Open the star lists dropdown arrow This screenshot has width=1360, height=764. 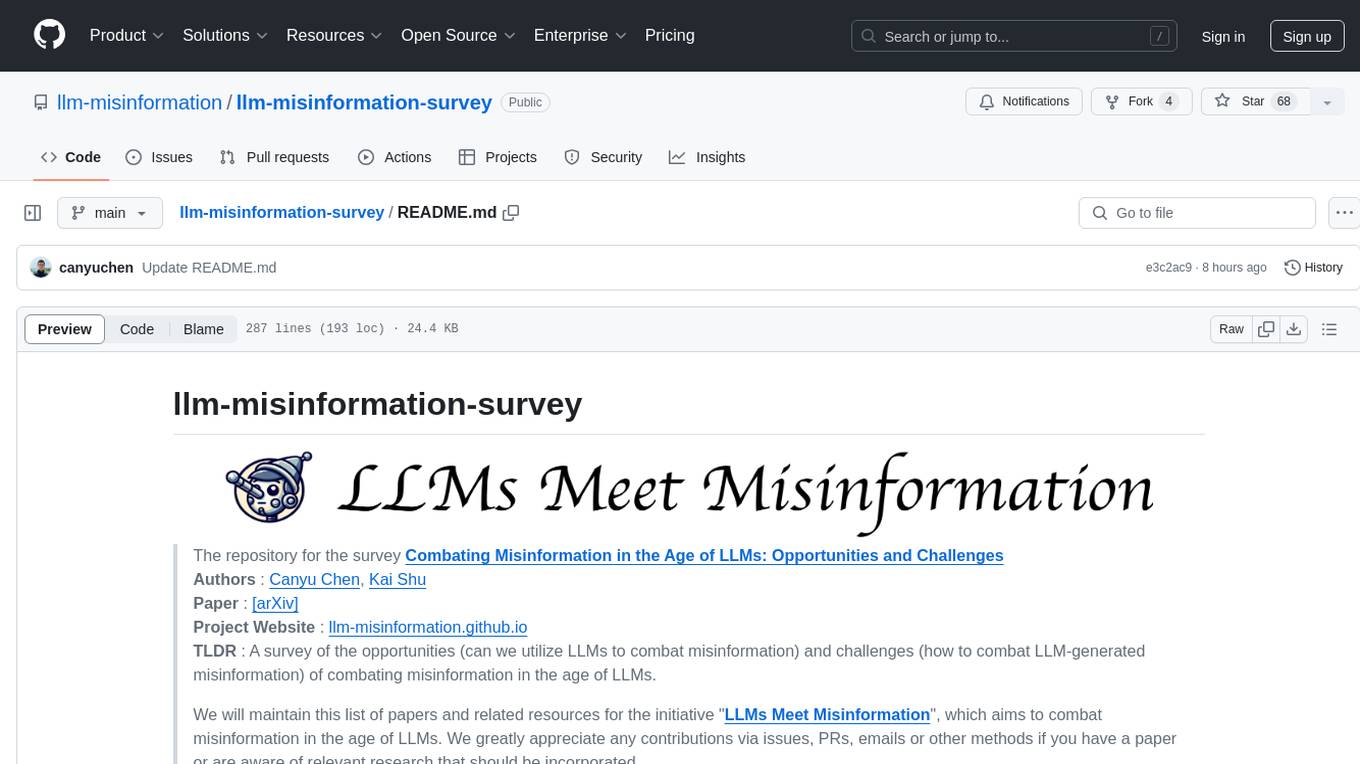[x=1327, y=101]
